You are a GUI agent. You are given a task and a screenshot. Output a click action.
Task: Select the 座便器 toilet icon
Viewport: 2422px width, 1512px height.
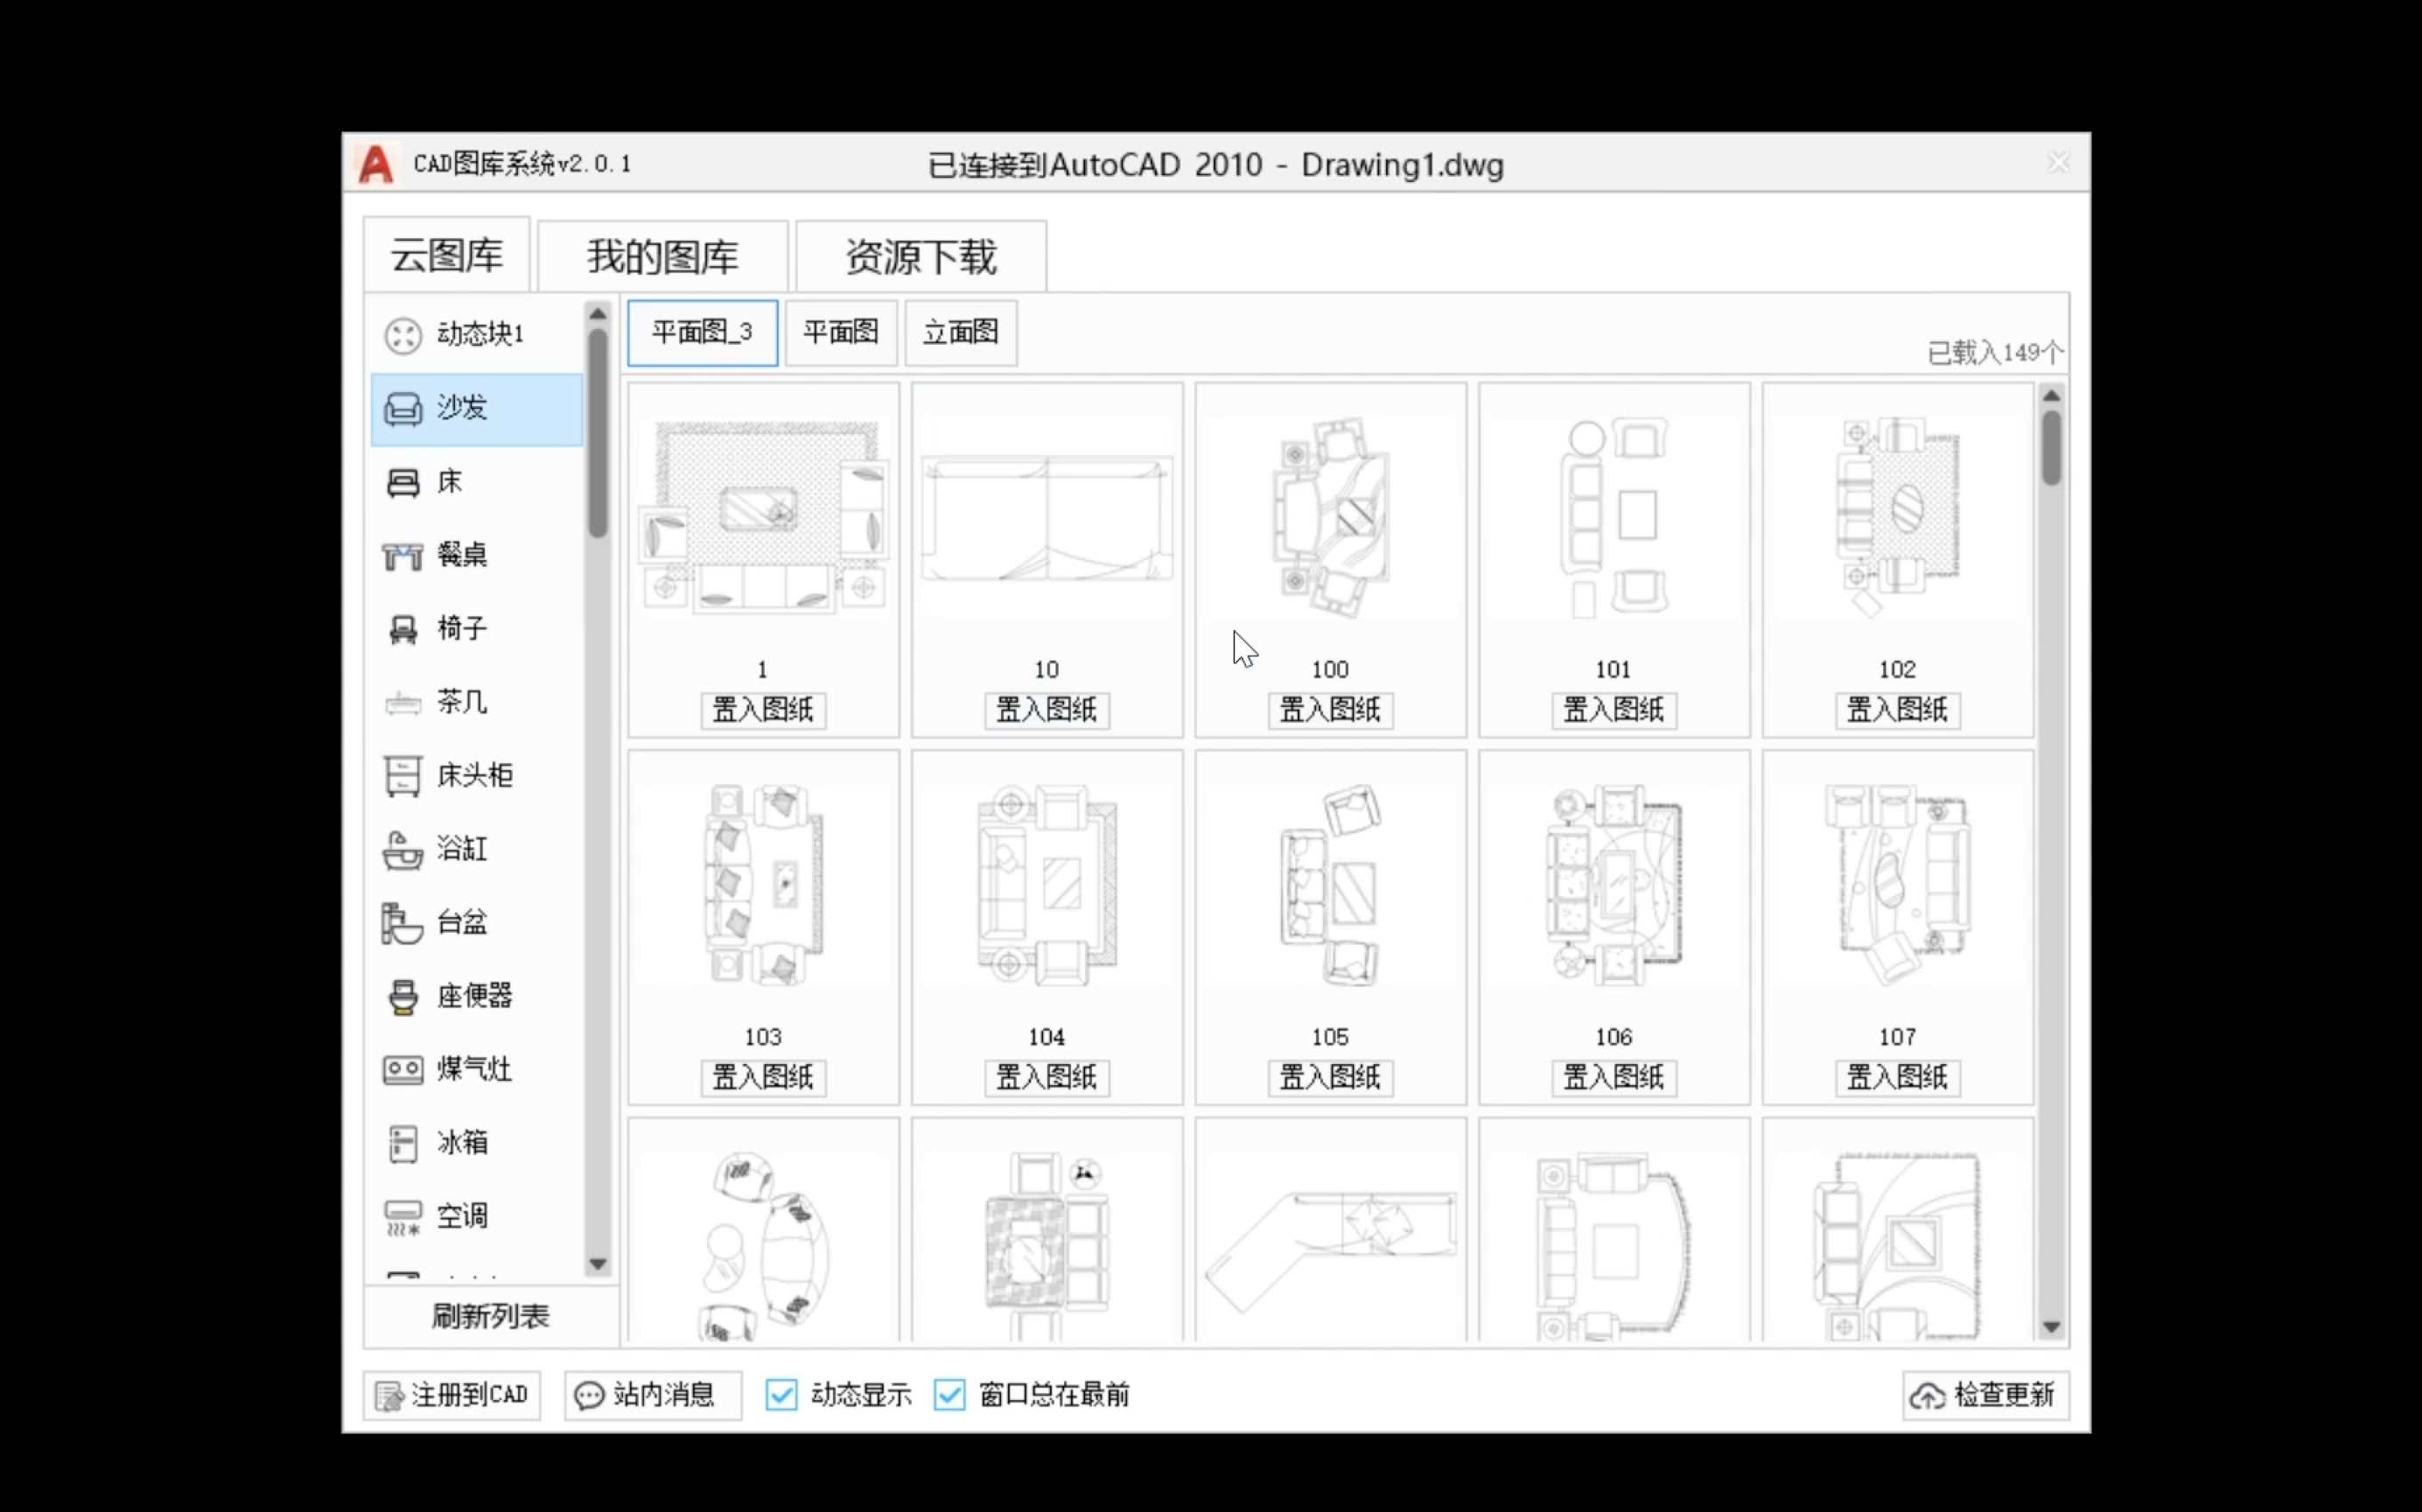pyautogui.click(x=403, y=997)
